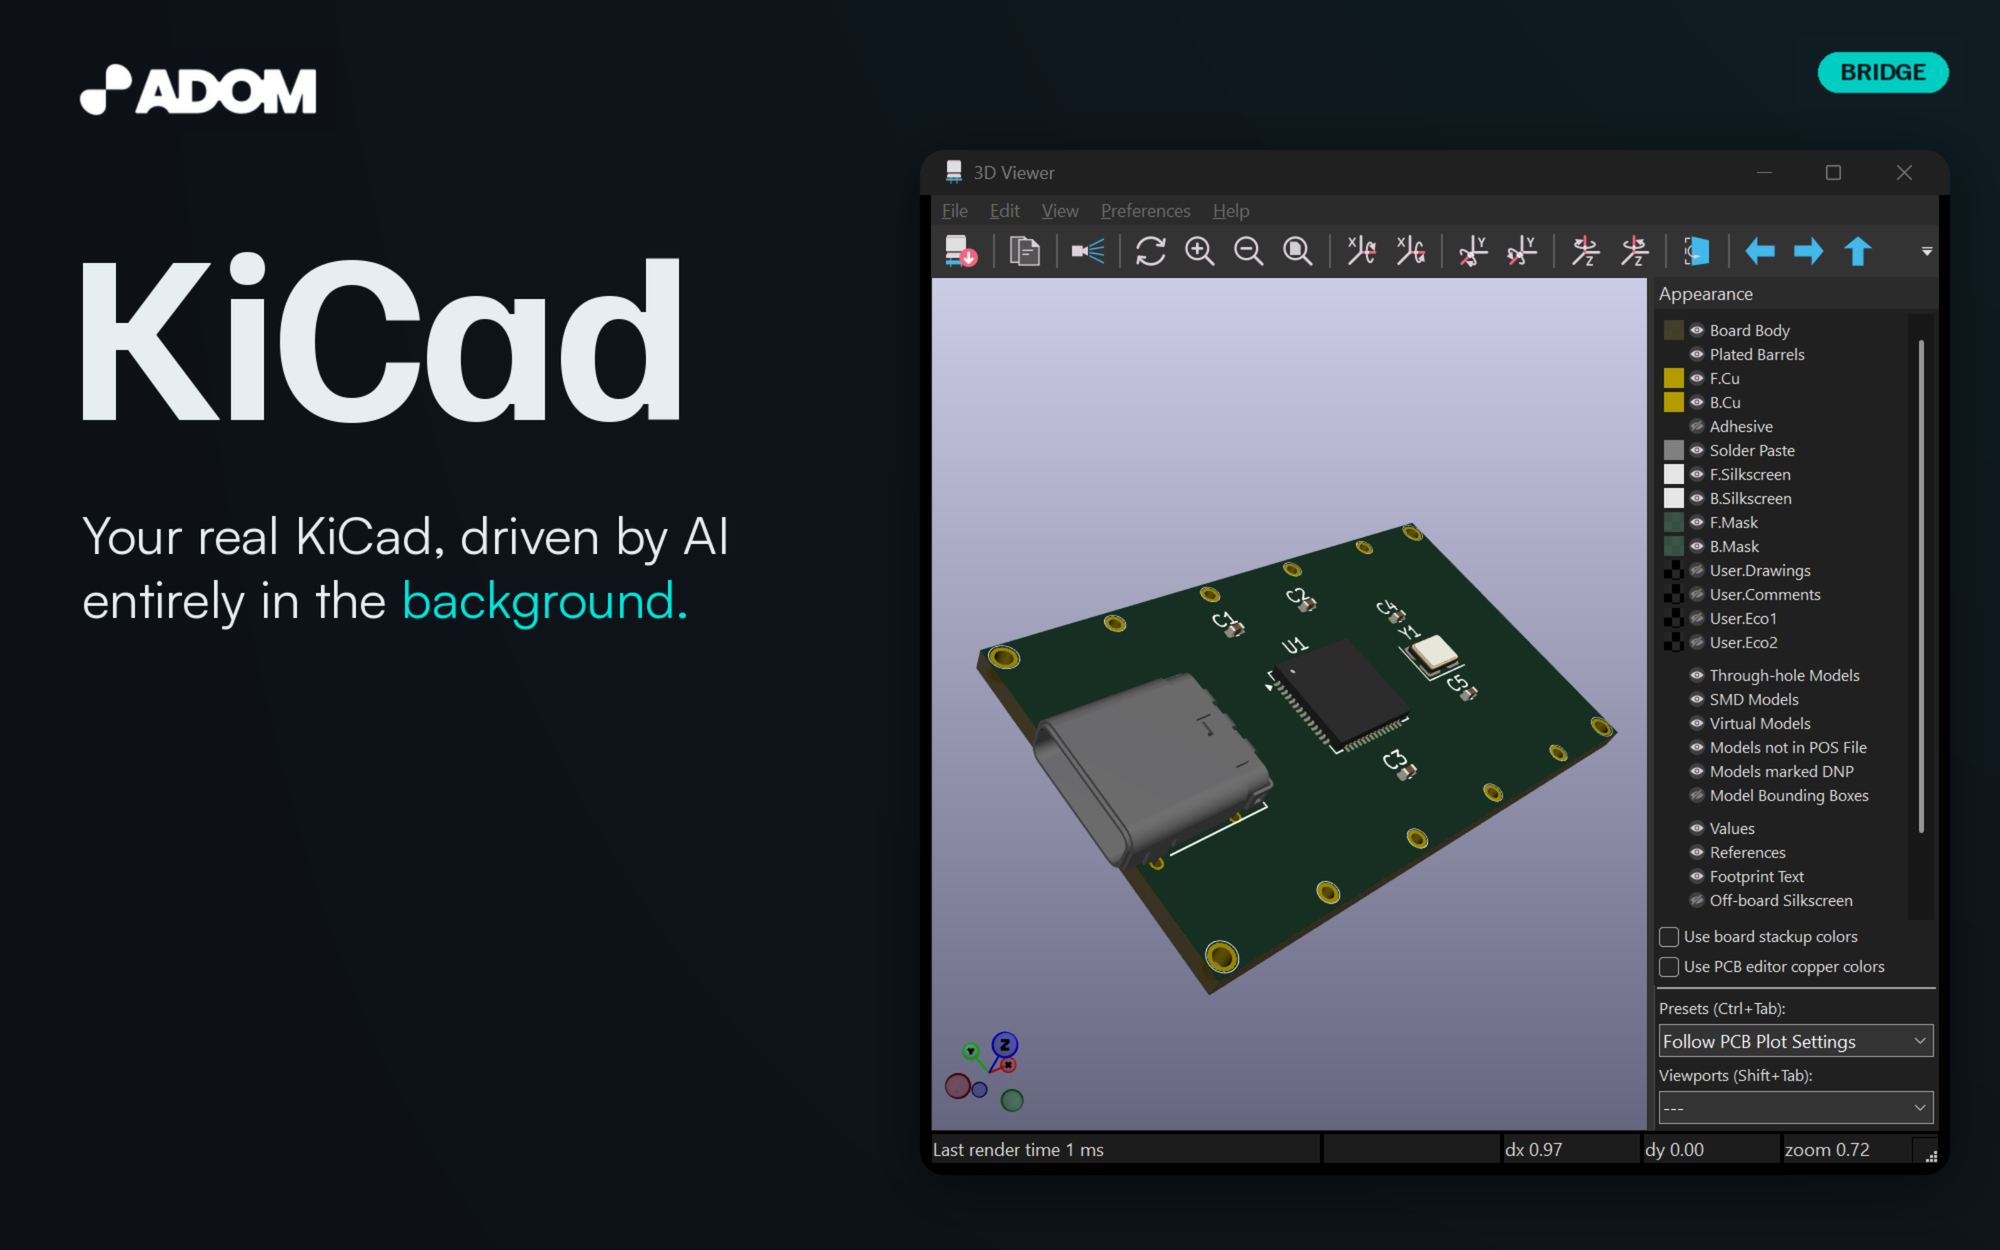The height and width of the screenshot is (1250, 2000).
Task: Move board right with blue arrow
Action: pyautogui.click(x=1809, y=251)
